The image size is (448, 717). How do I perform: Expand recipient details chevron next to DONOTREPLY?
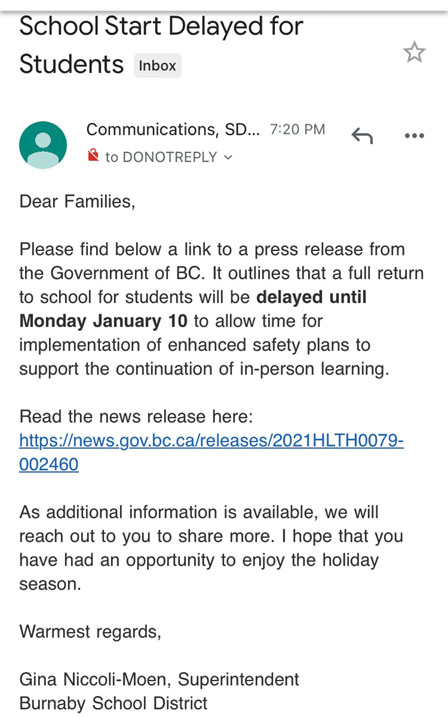tap(228, 158)
